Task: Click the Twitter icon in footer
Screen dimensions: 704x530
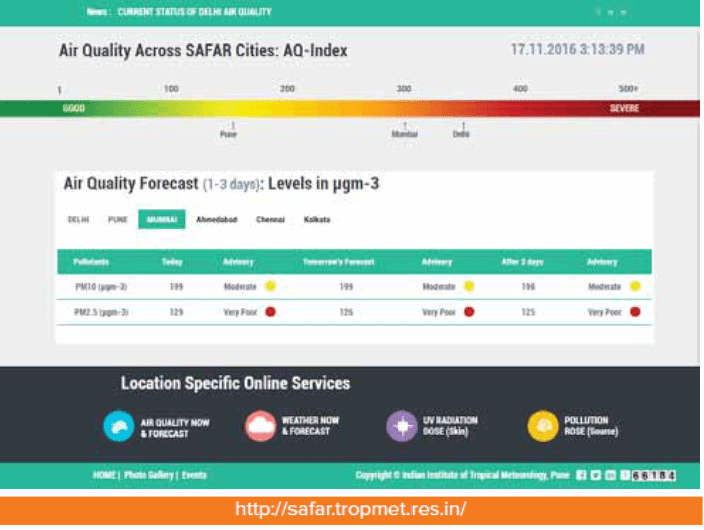Action: 596,475
